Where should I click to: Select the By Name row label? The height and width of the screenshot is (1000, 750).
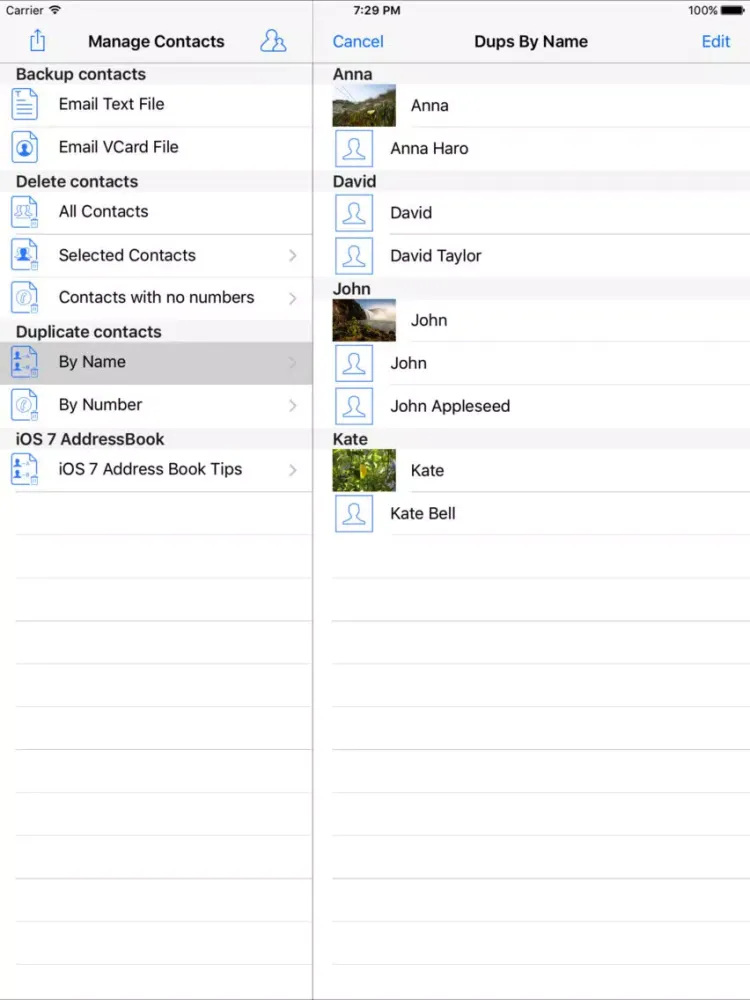[x=92, y=362]
